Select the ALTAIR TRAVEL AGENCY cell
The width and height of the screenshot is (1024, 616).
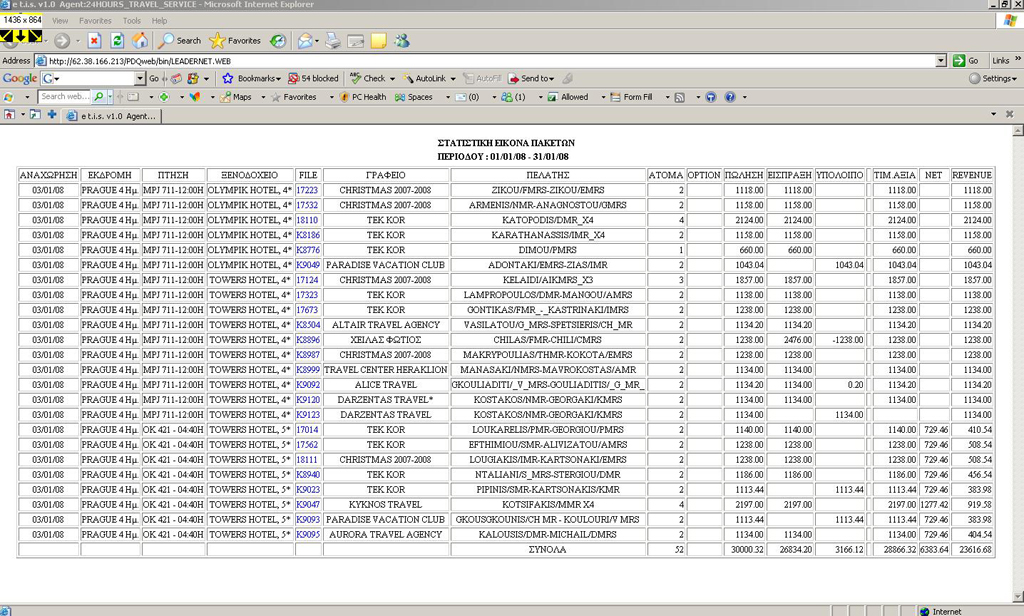pos(386,325)
